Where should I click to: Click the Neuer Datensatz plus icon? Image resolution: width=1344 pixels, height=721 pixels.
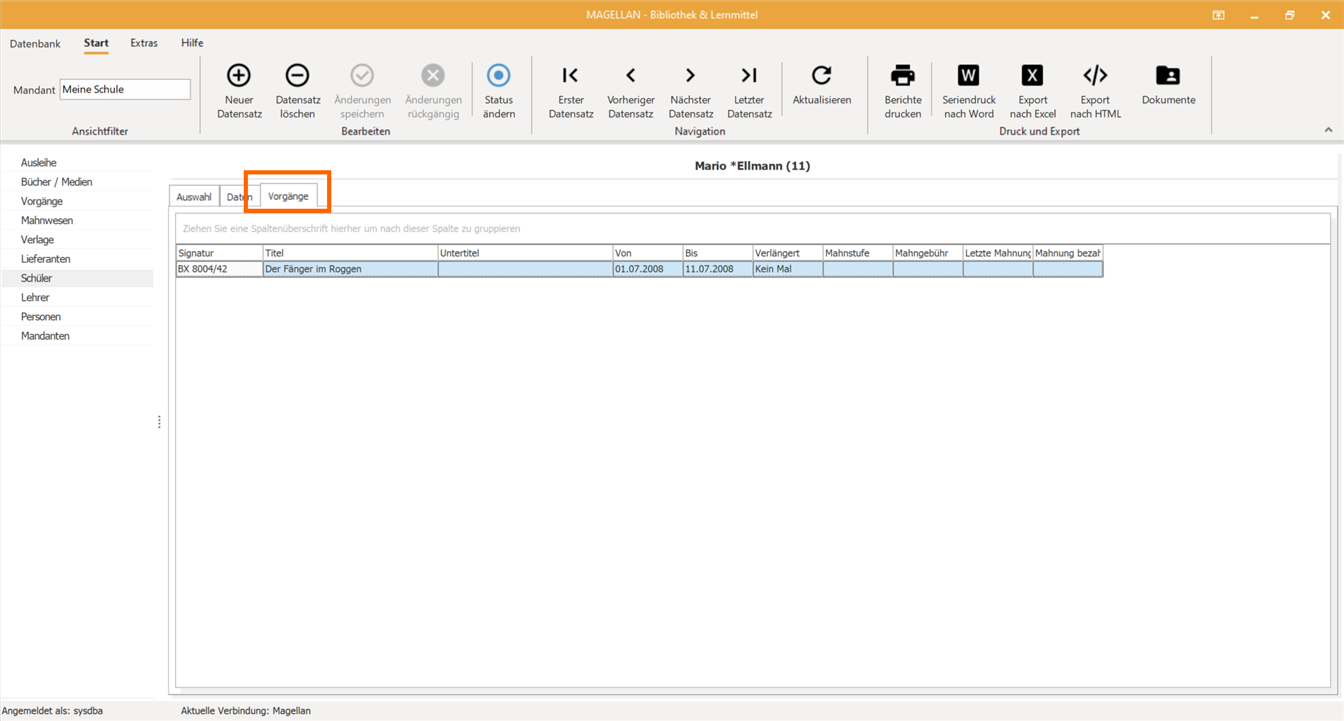(x=239, y=75)
